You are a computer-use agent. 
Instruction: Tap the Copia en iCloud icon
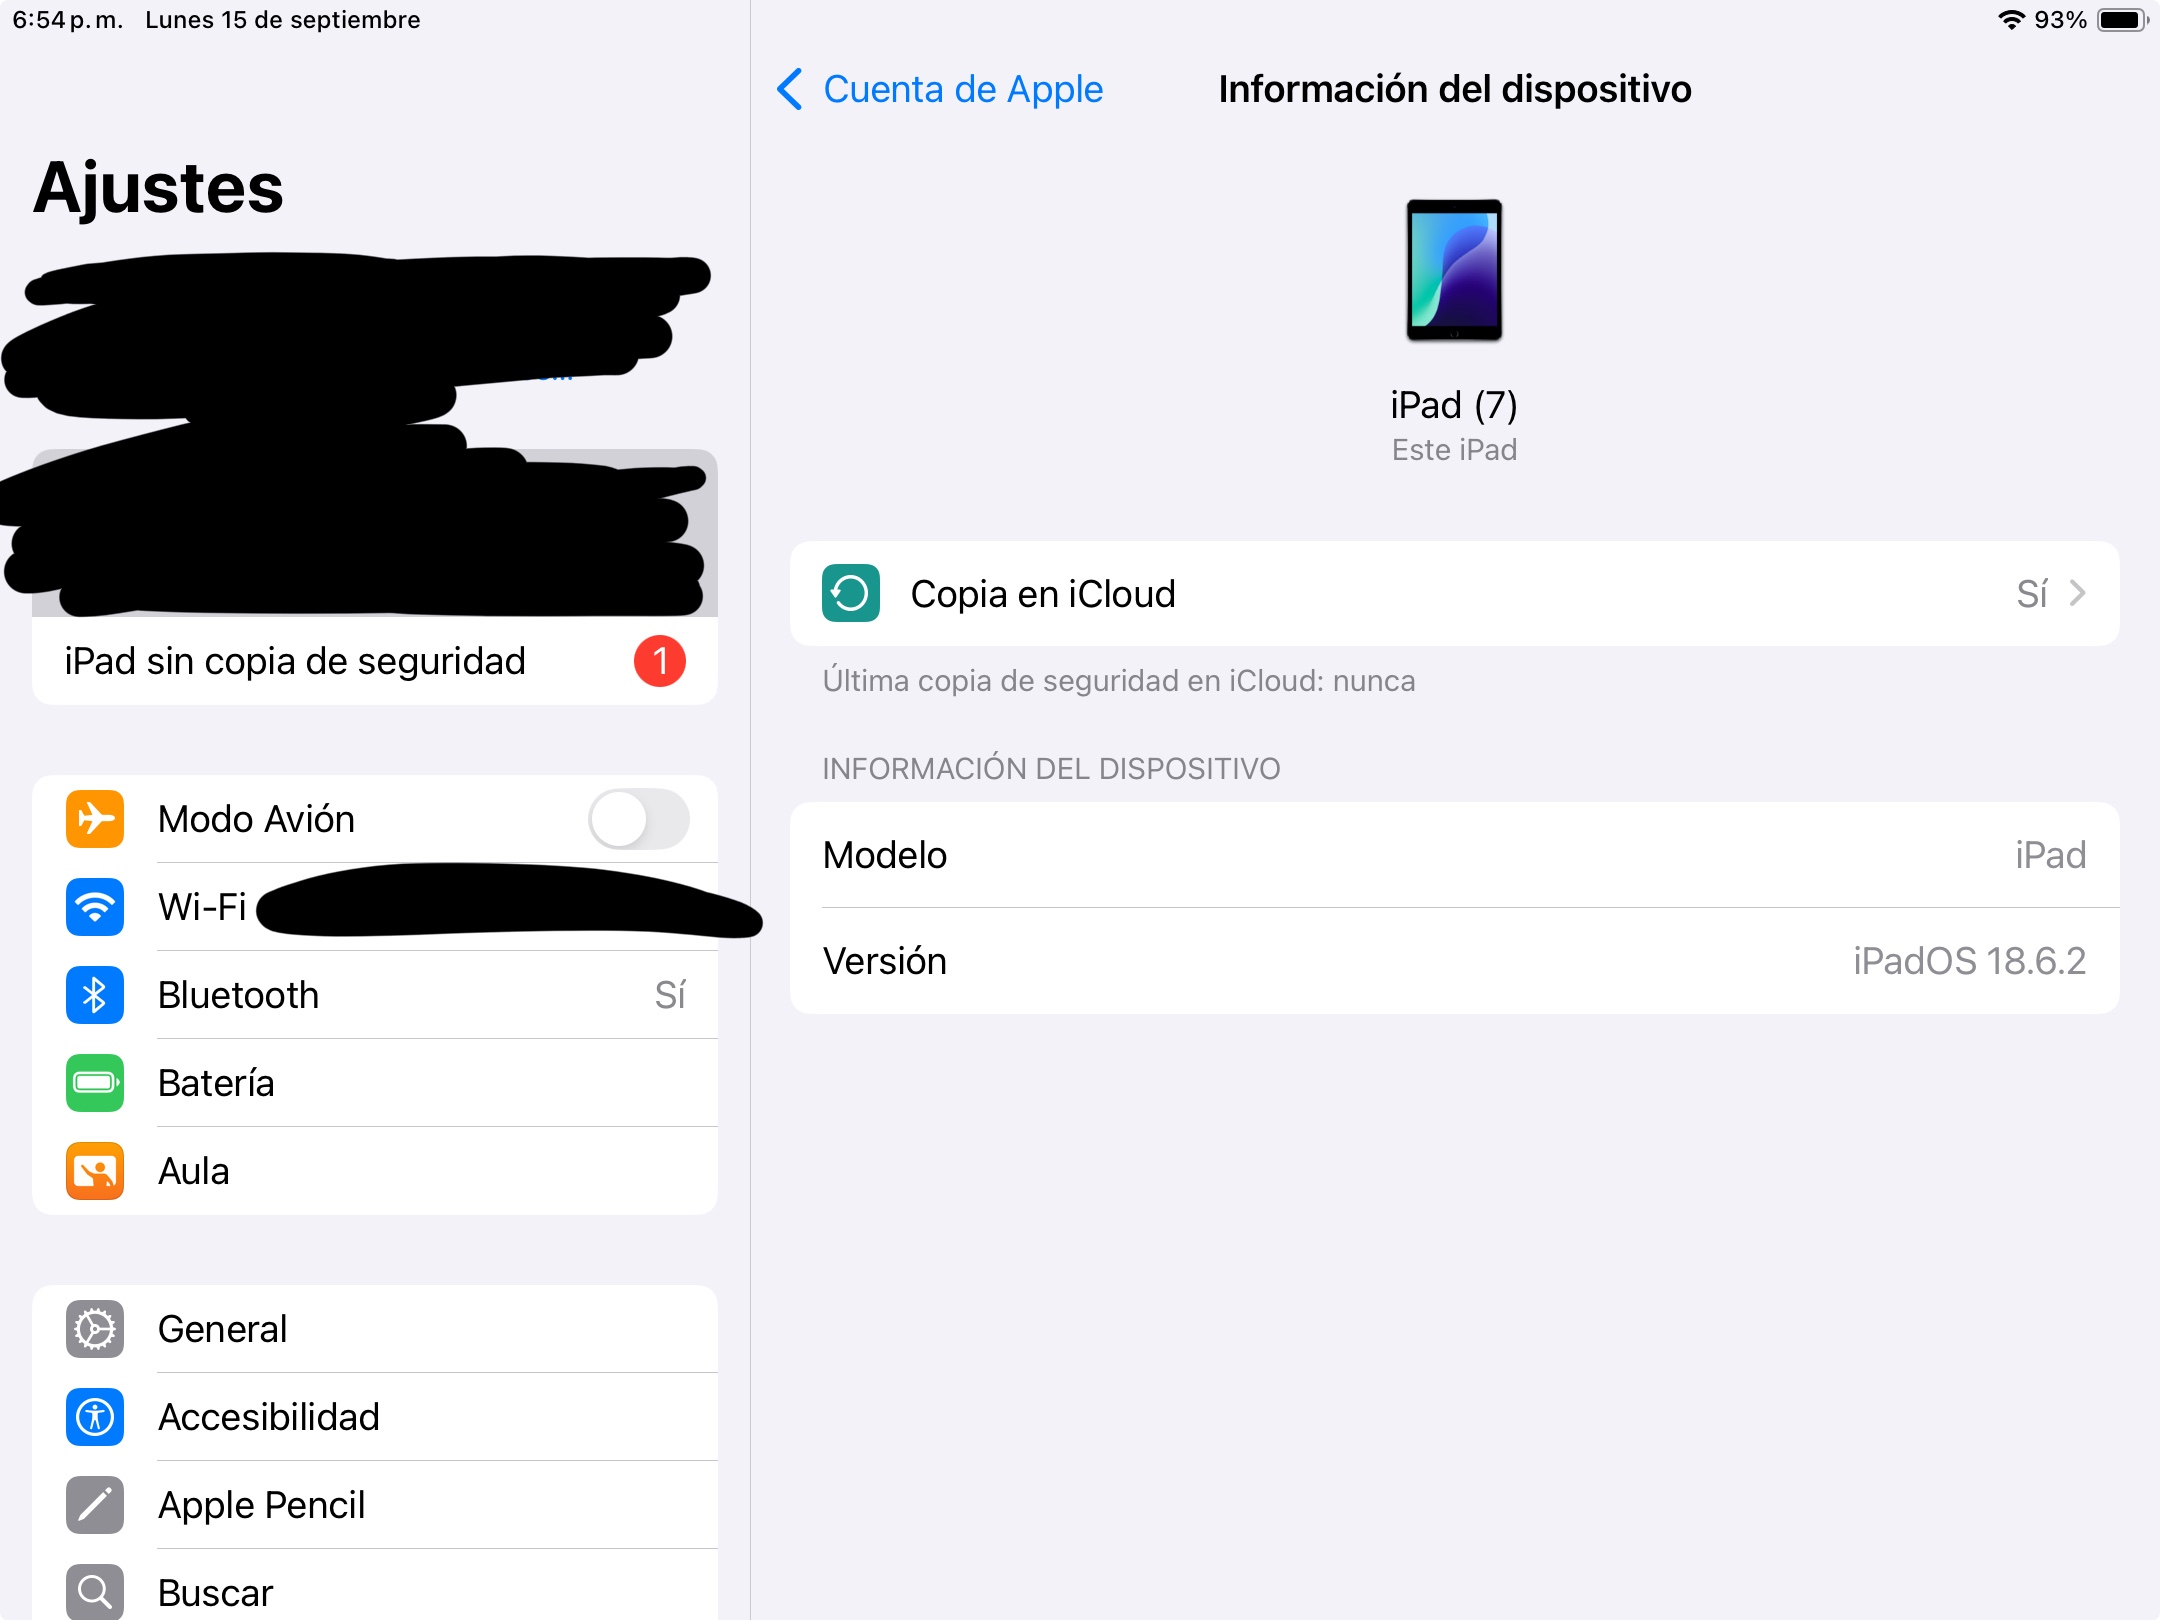tap(851, 594)
